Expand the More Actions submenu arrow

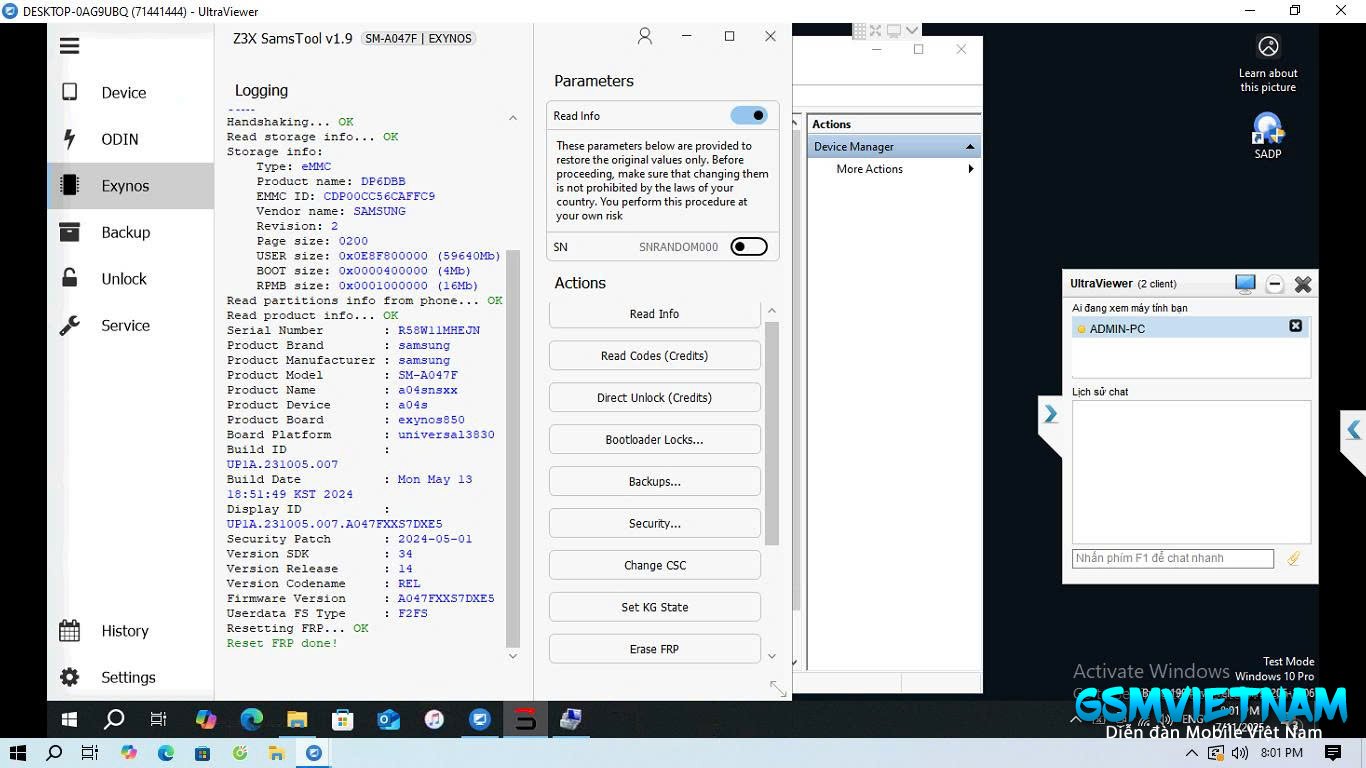[x=970, y=169]
